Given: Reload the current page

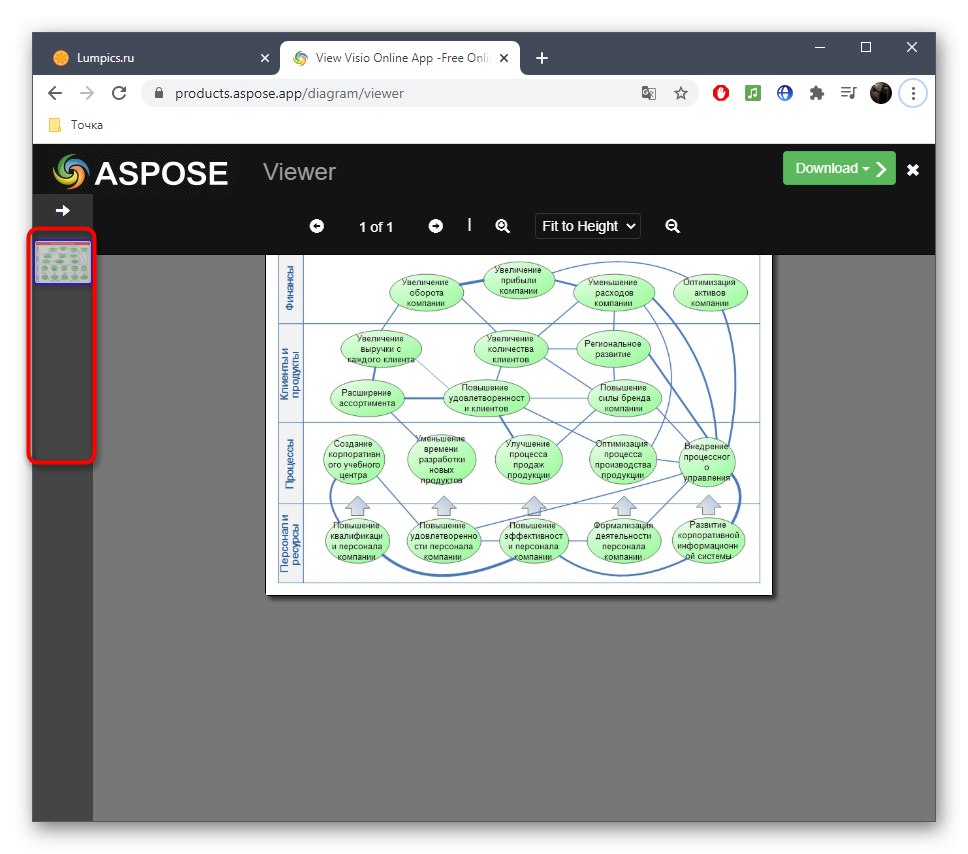Looking at the screenshot, I should (119, 93).
